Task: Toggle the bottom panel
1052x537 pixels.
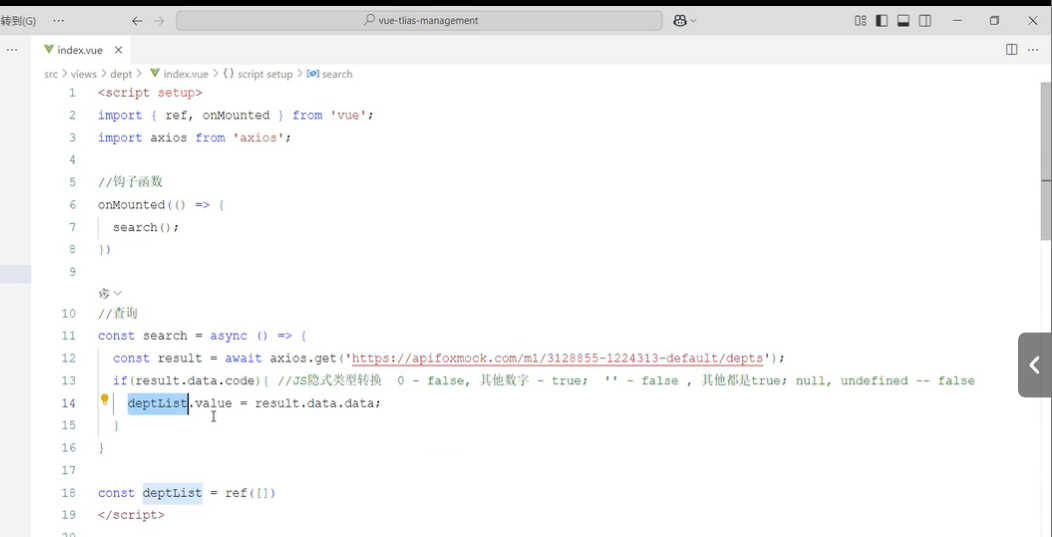Action: coord(903,21)
